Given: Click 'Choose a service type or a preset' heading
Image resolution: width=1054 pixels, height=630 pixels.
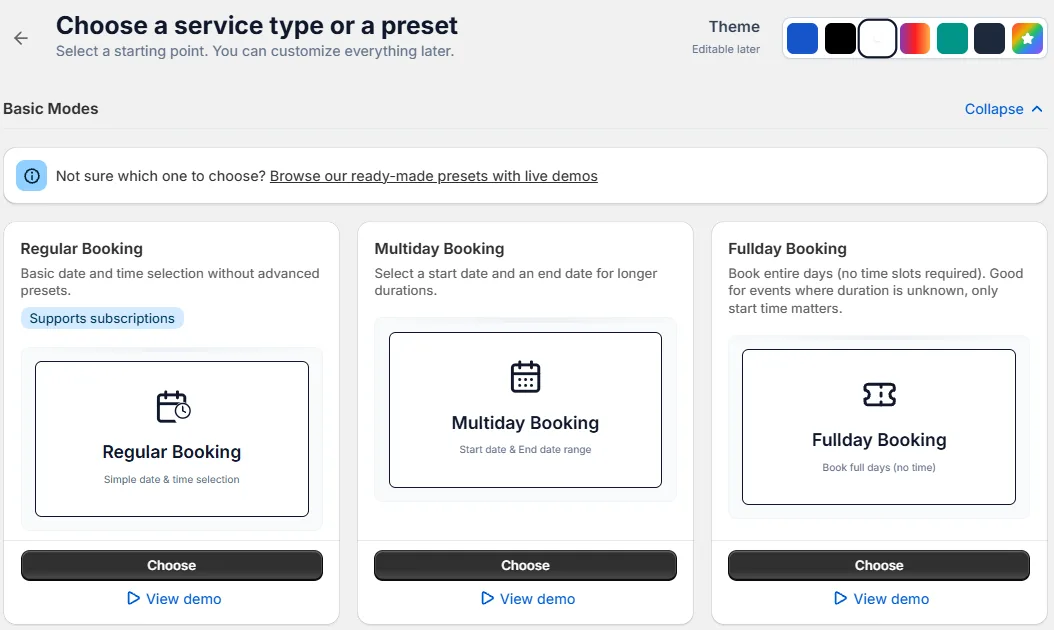Looking at the screenshot, I should pos(257,26).
